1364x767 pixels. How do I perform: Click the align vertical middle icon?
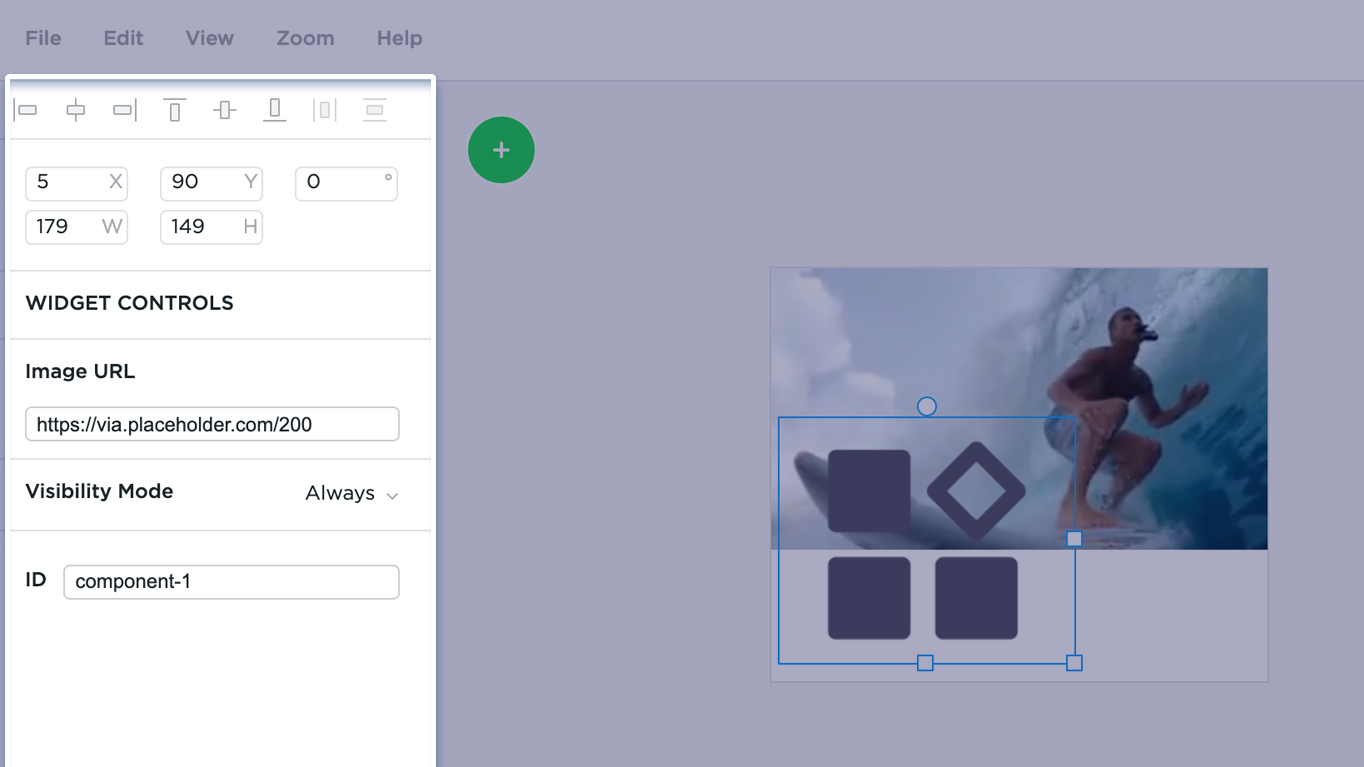(225, 110)
